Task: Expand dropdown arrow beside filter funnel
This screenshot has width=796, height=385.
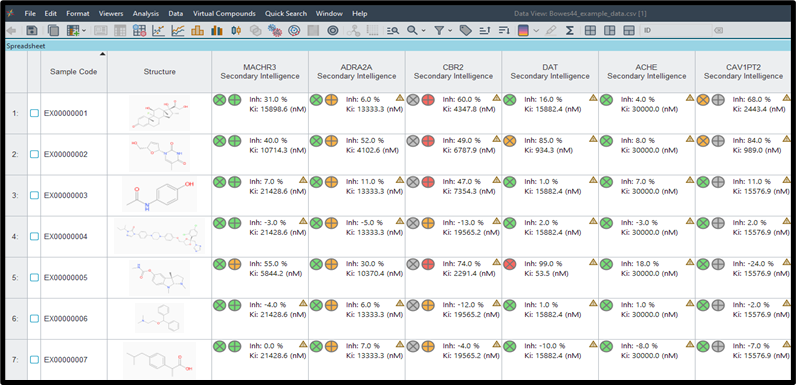Action: [450, 31]
